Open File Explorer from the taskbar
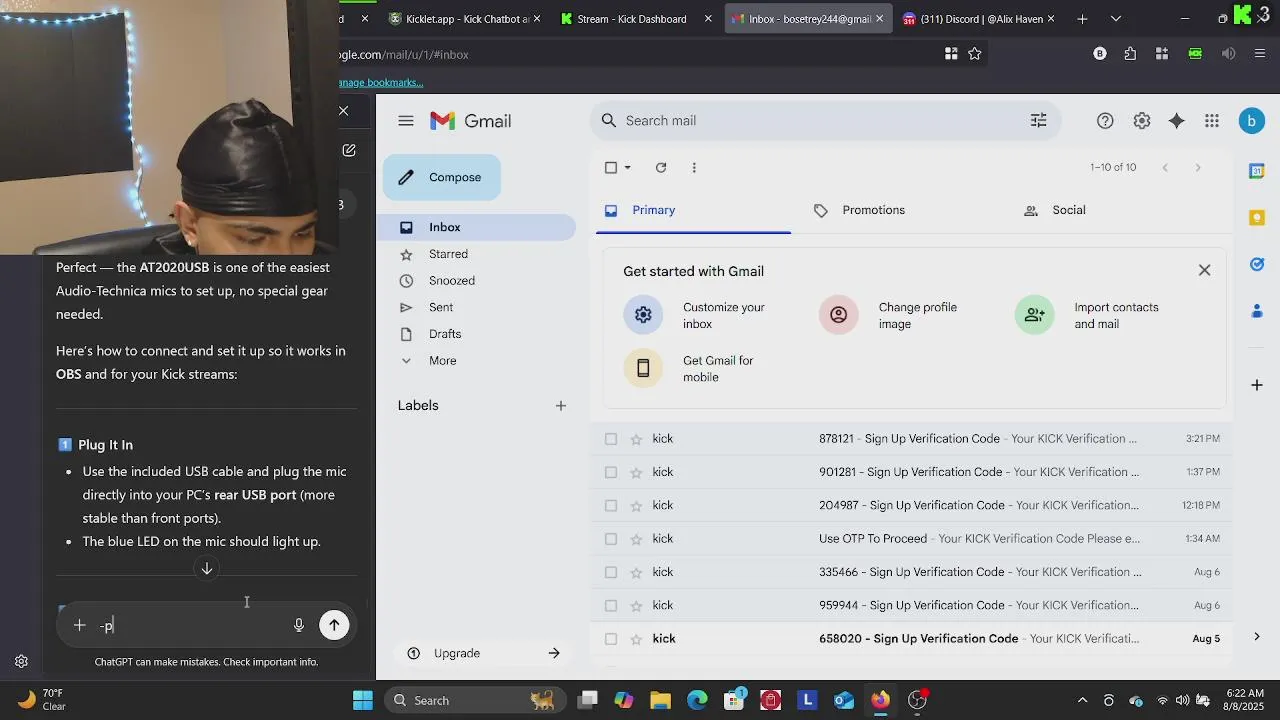The height and width of the screenshot is (720, 1280). coord(660,700)
